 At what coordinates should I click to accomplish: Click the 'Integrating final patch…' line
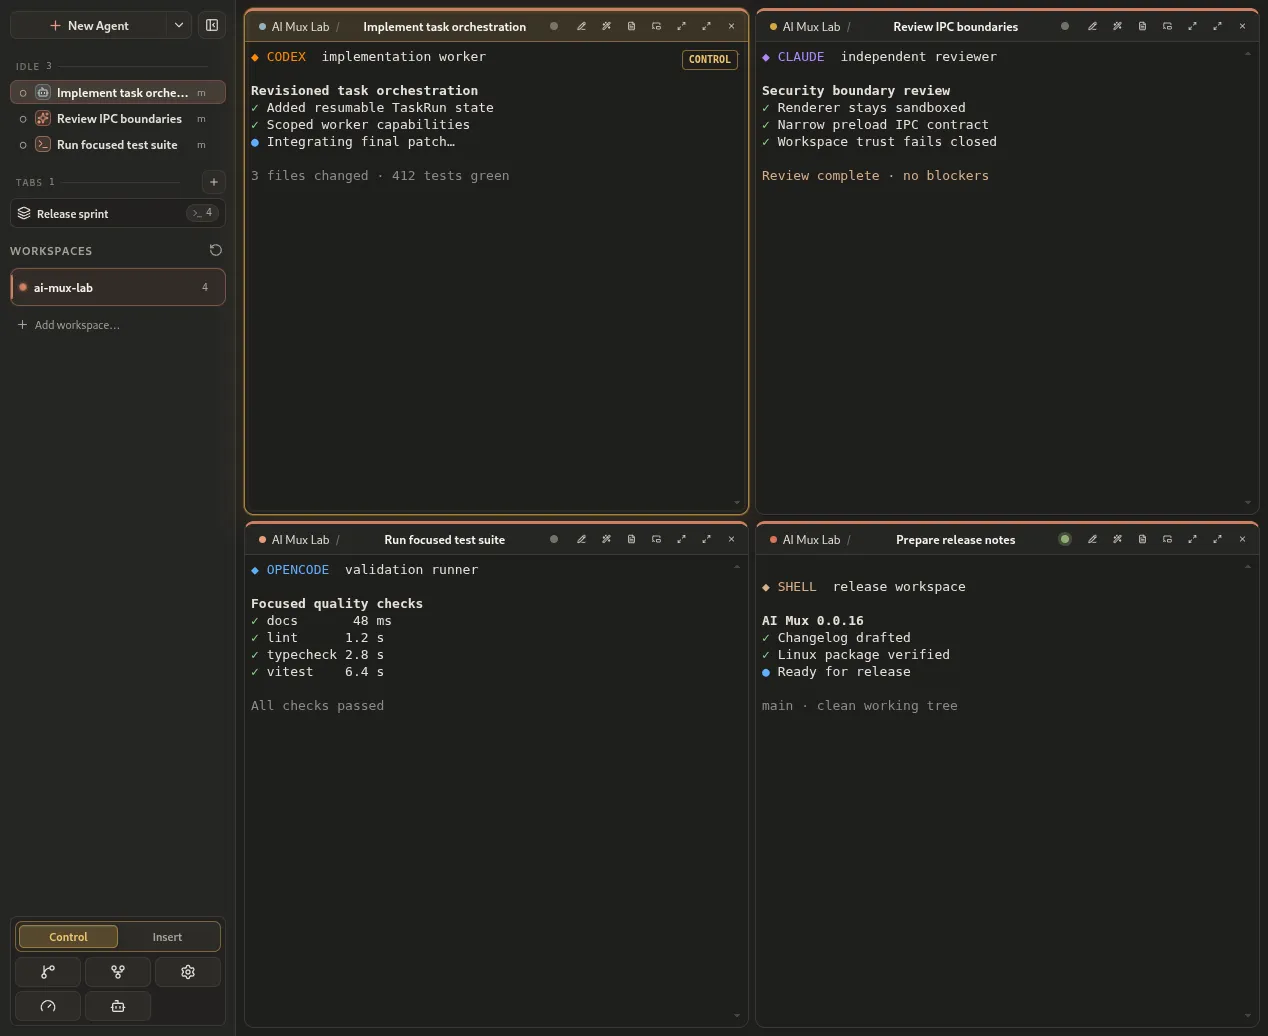353,142
